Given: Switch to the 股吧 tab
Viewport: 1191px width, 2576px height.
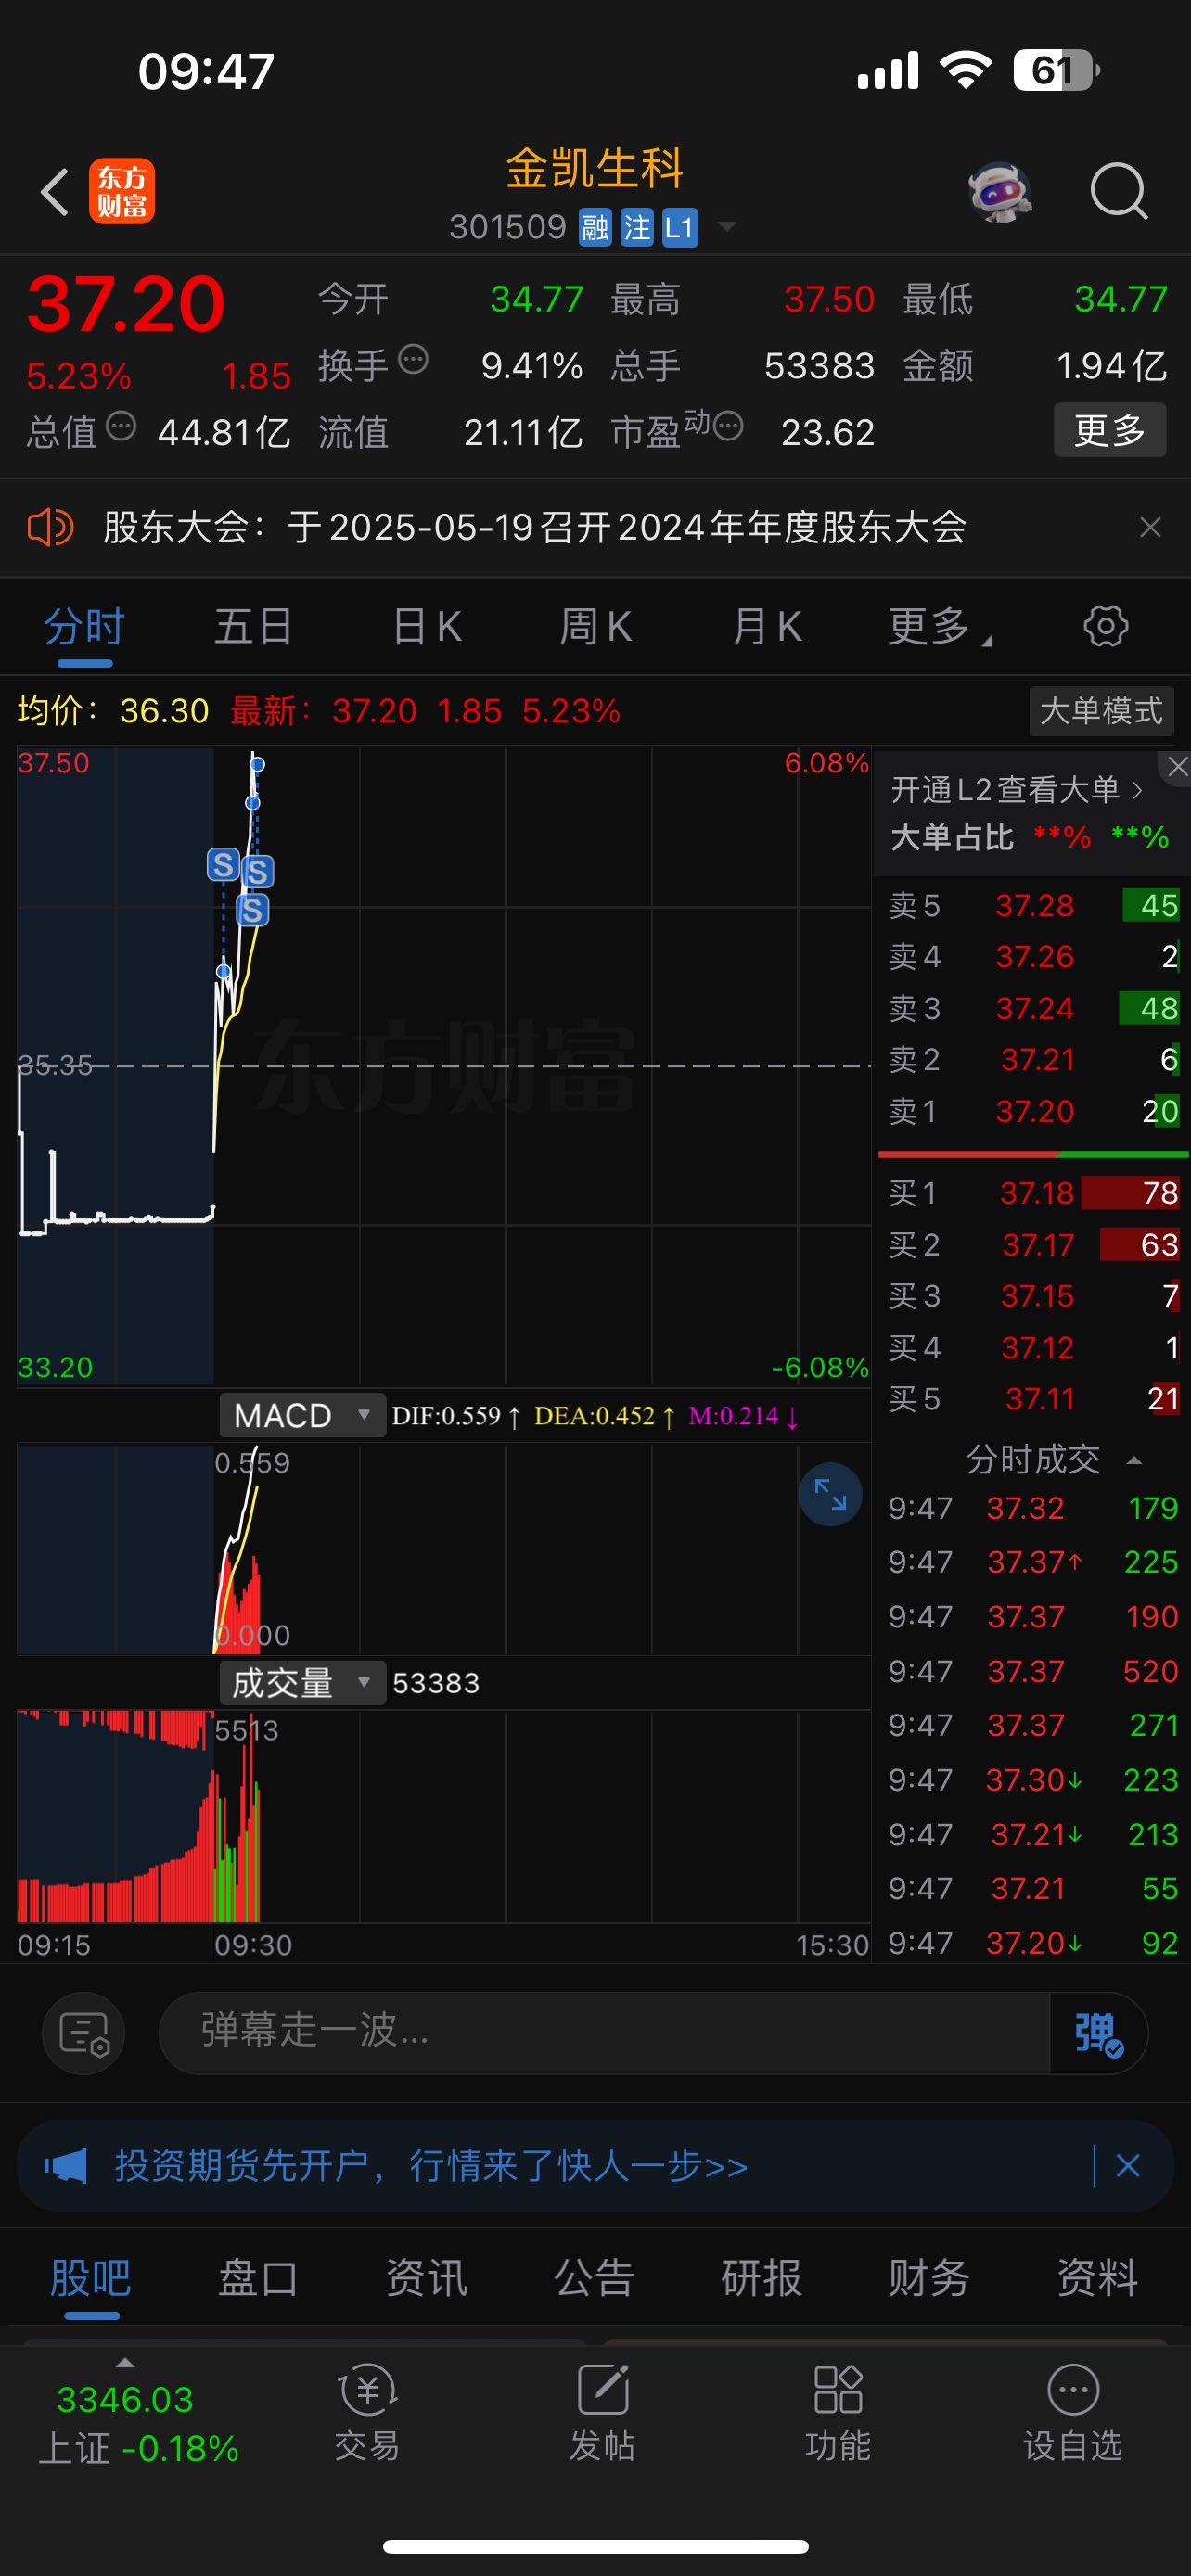Looking at the screenshot, I should tap(91, 2279).
